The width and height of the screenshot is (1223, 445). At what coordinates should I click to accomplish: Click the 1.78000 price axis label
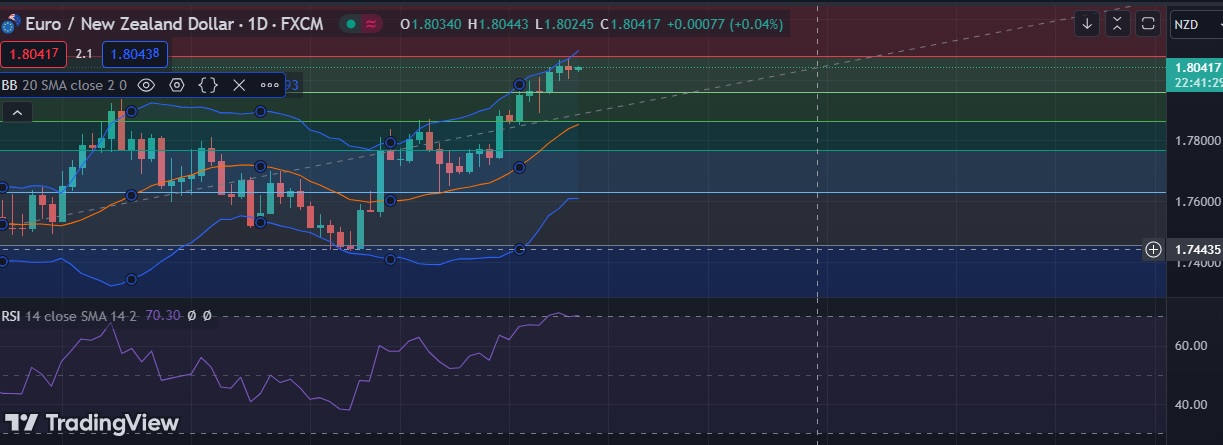[1197, 141]
